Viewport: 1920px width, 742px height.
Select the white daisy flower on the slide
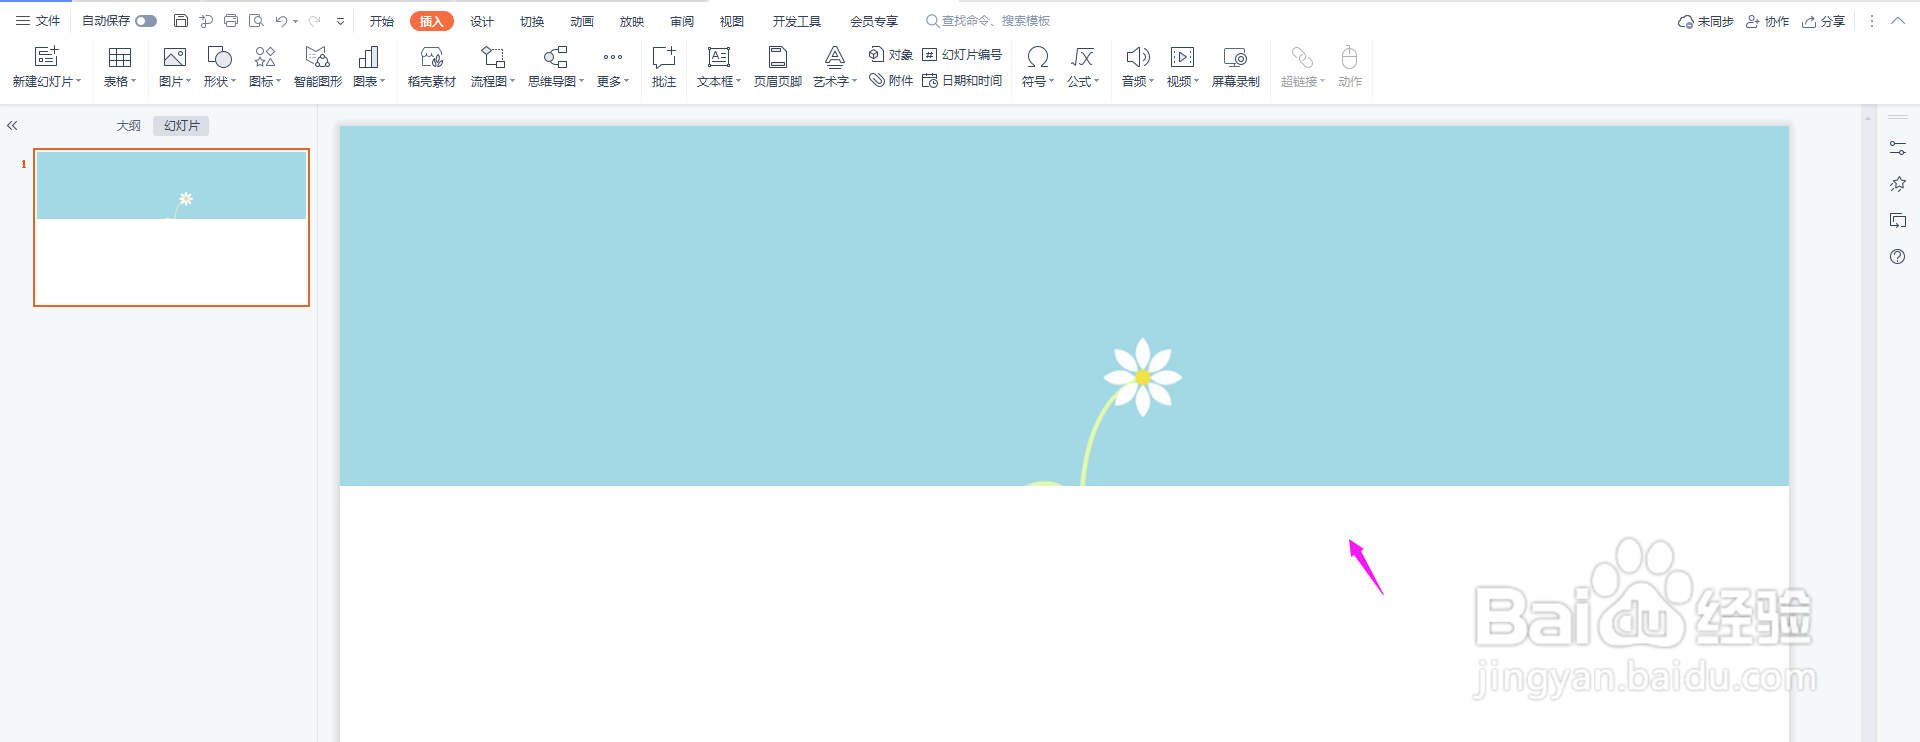(x=1143, y=377)
